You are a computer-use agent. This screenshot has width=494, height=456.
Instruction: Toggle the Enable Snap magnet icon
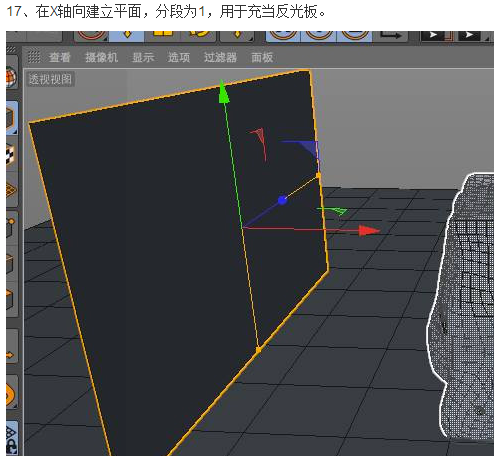11,392
